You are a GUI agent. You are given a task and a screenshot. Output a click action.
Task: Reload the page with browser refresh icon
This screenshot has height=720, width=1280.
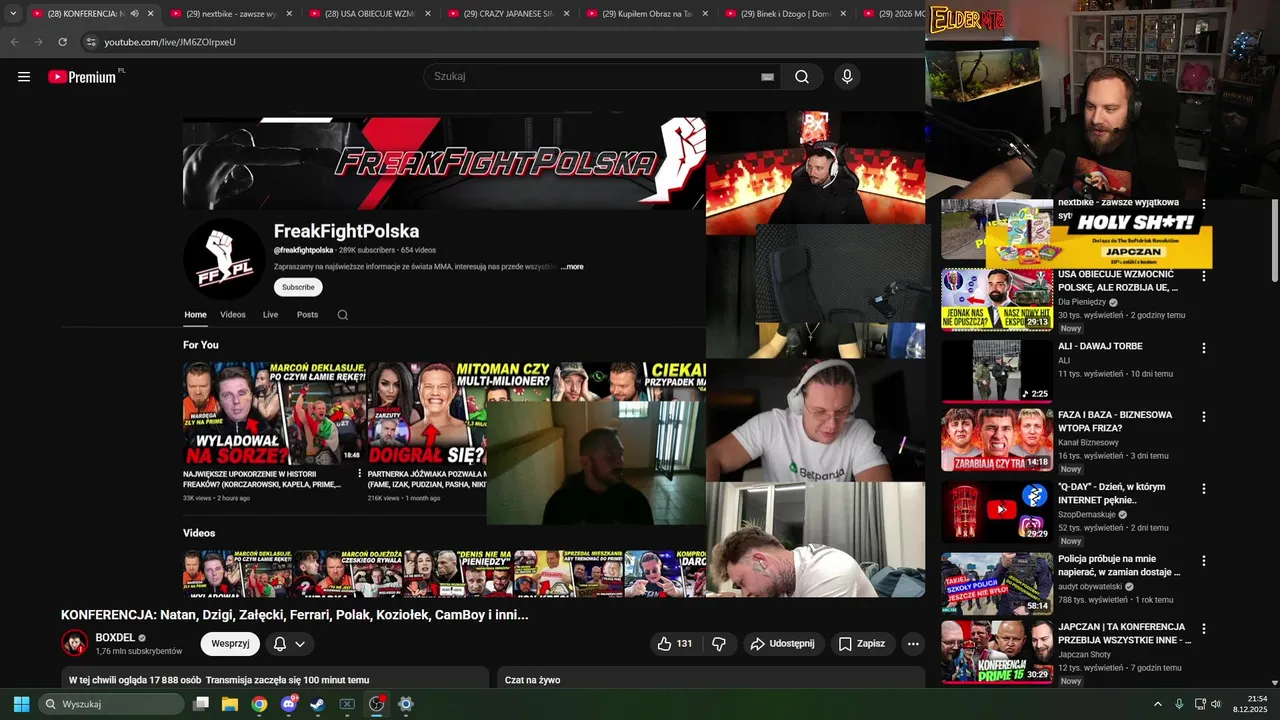62,42
